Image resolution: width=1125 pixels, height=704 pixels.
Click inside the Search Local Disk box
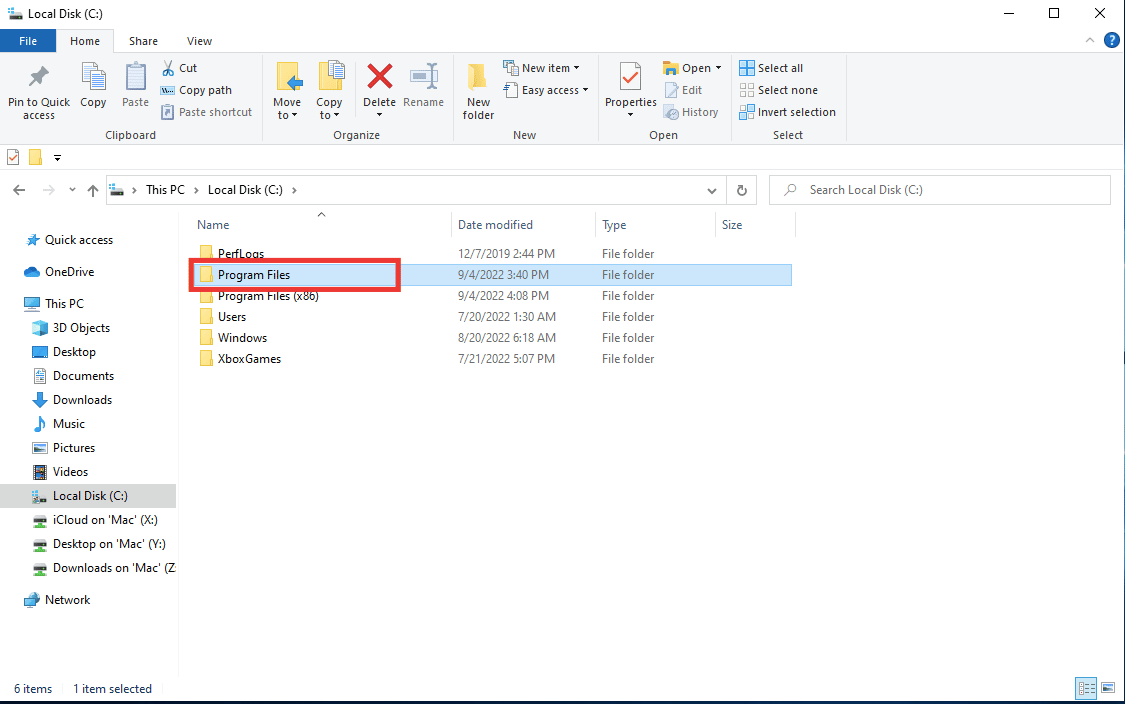940,189
